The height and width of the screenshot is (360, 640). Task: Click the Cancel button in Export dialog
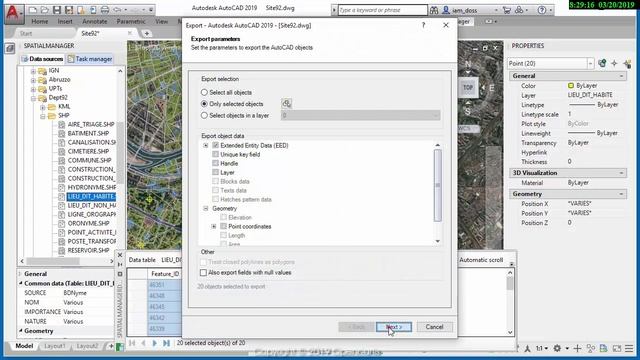tap(434, 327)
